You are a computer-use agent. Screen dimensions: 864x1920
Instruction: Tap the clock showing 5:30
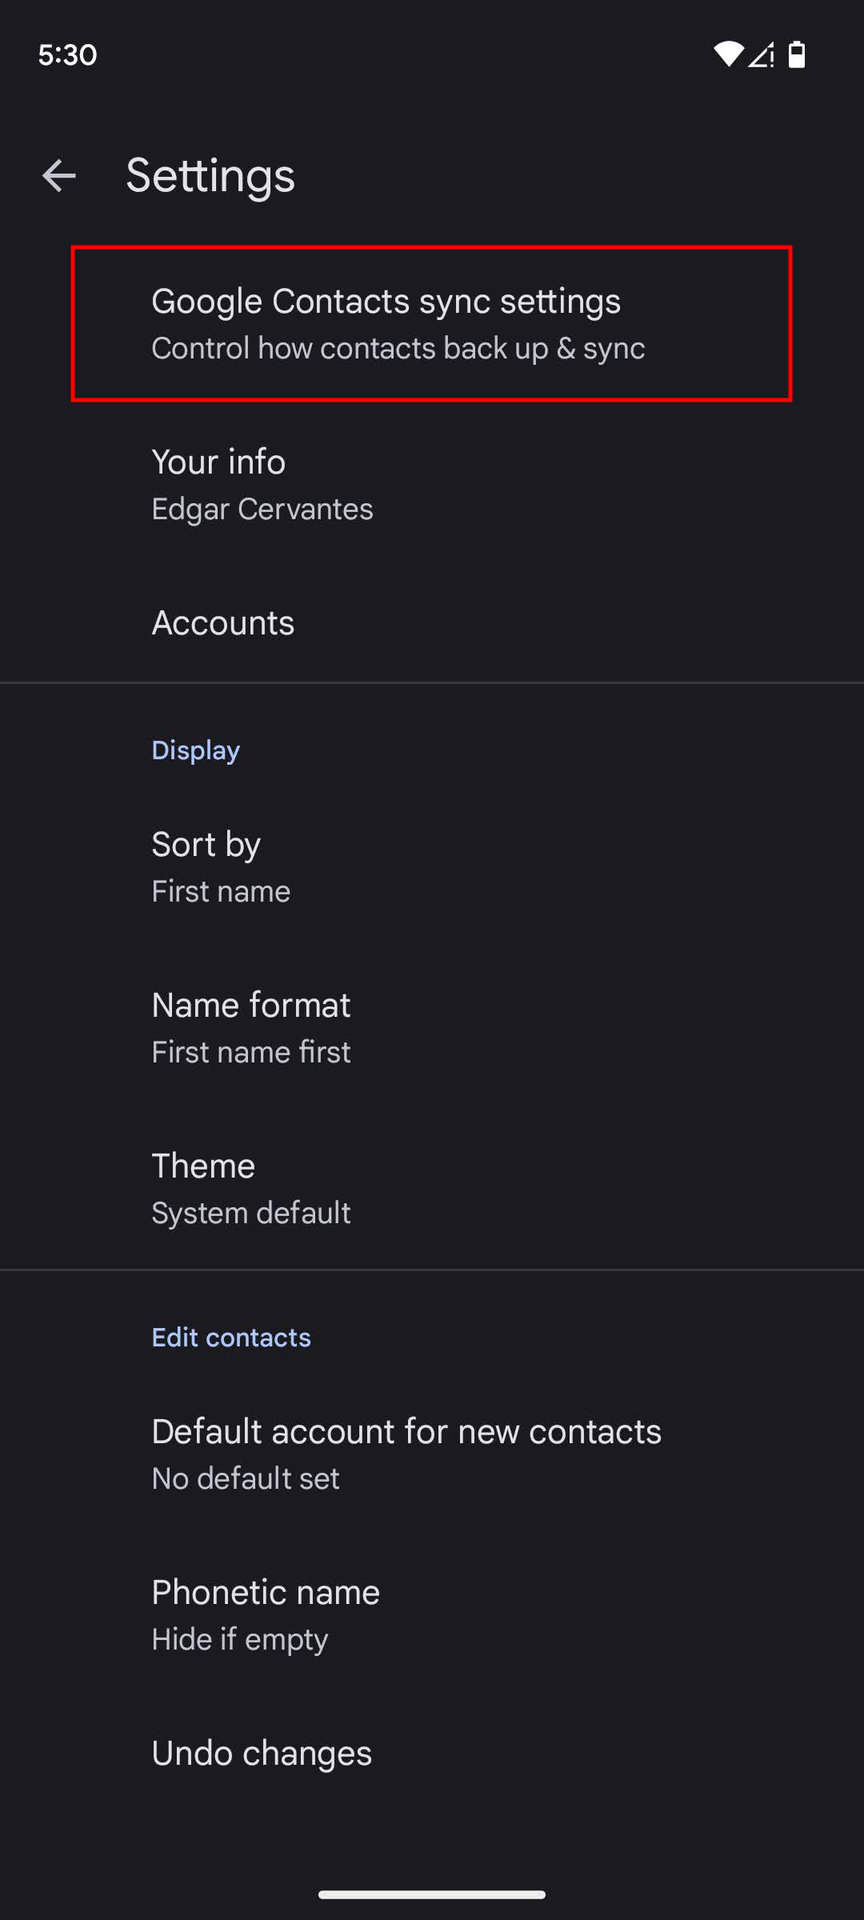click(67, 55)
